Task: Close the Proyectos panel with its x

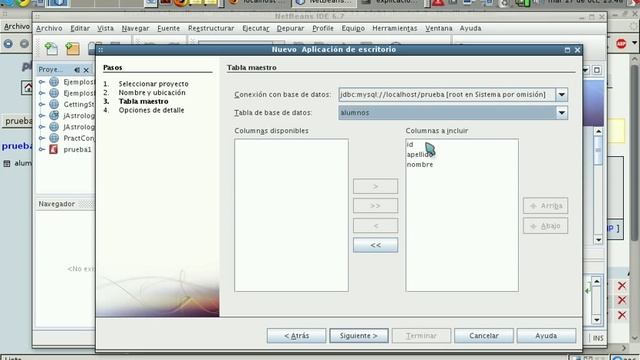Action: point(86,70)
